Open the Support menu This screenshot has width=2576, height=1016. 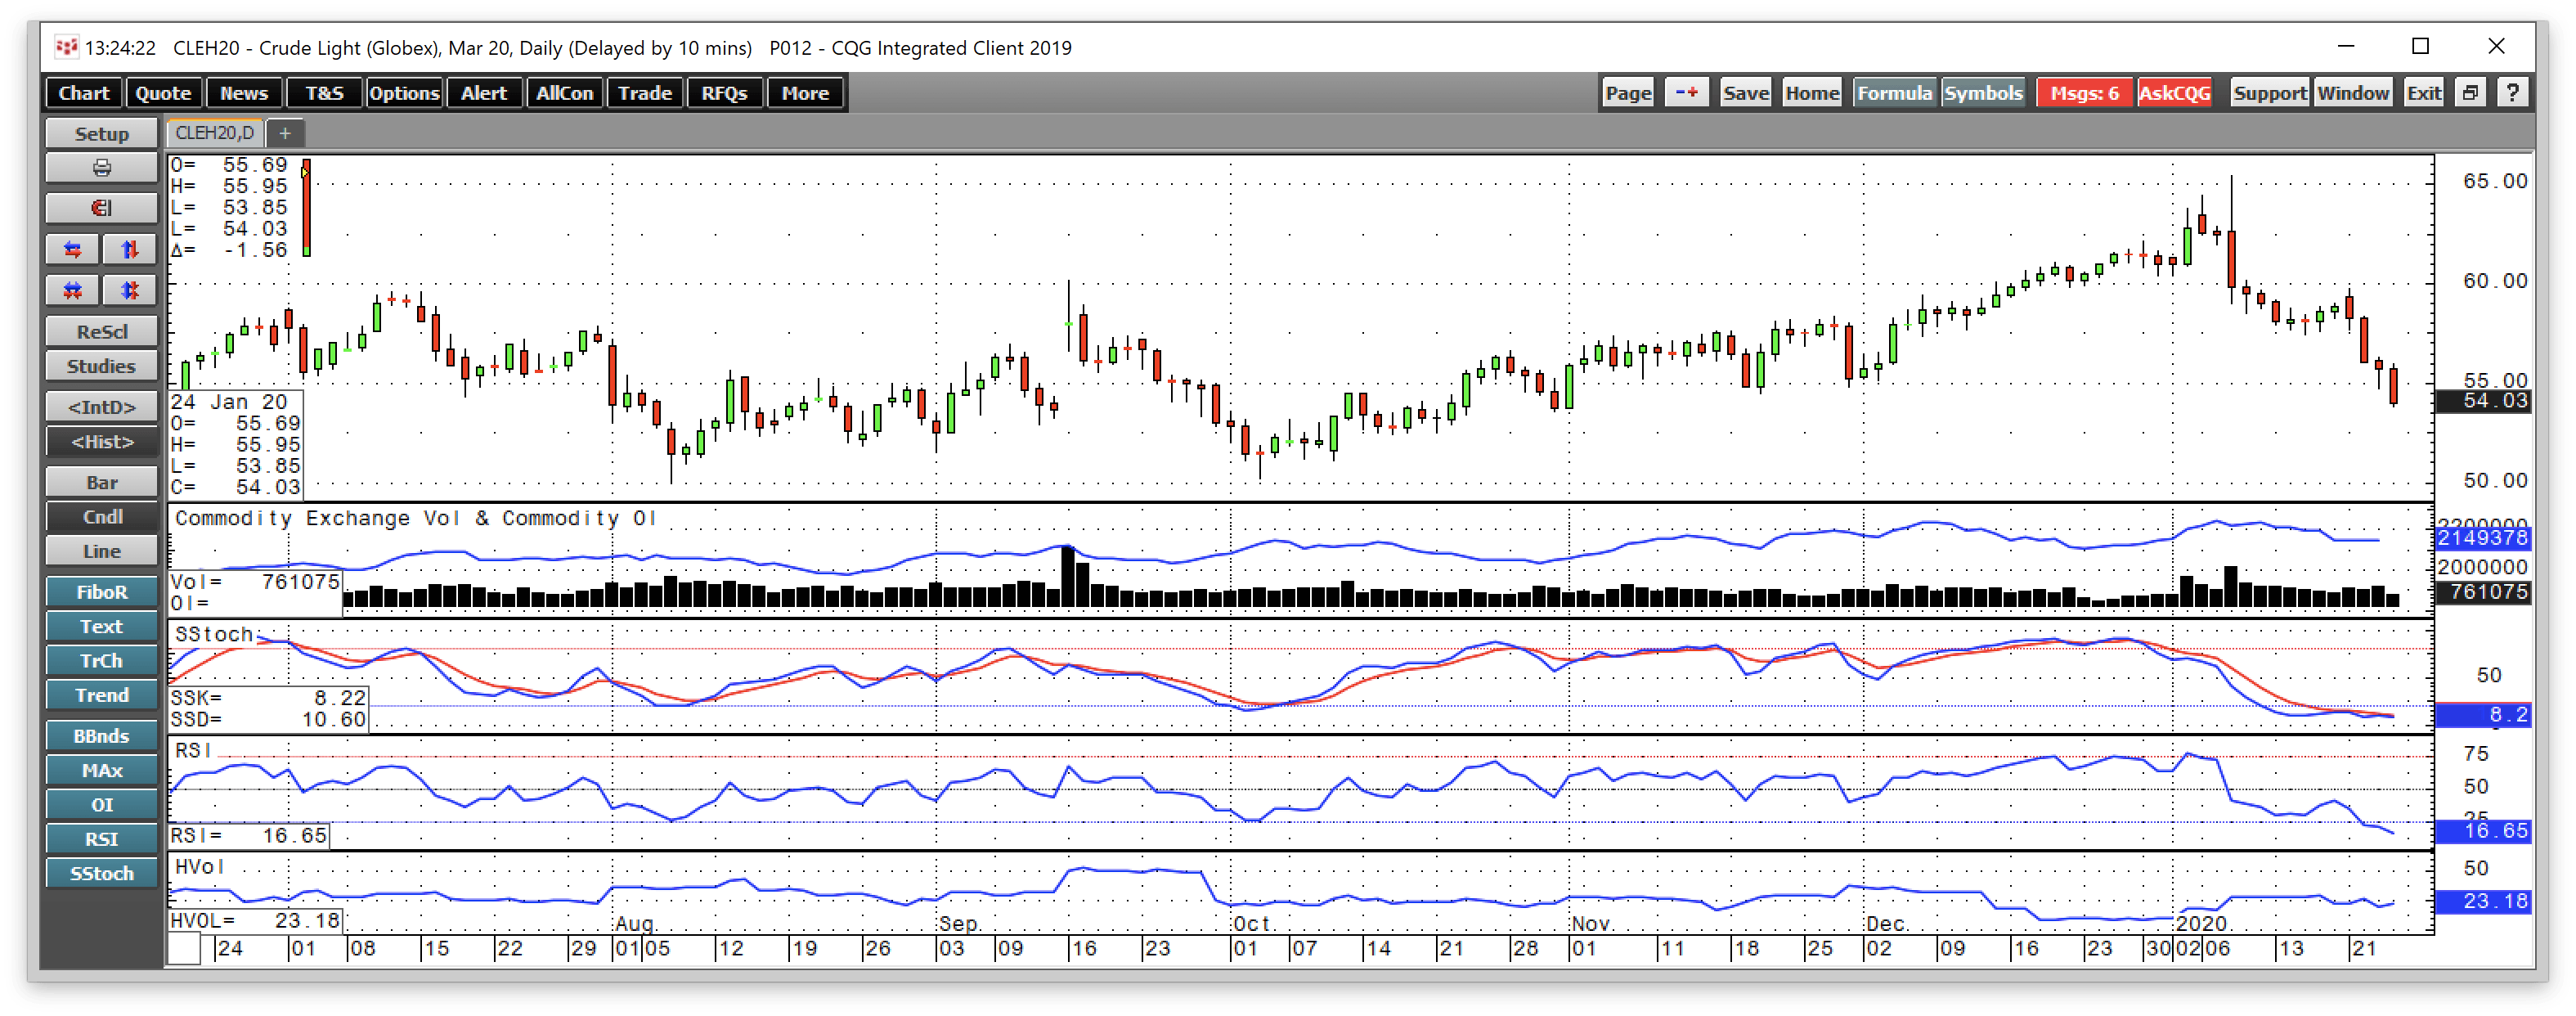pyautogui.click(x=2270, y=93)
